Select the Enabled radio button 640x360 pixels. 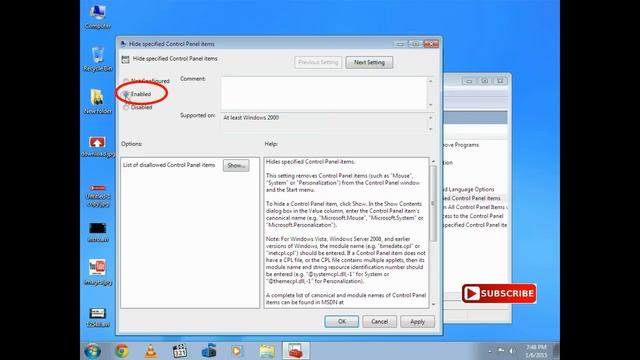point(126,94)
